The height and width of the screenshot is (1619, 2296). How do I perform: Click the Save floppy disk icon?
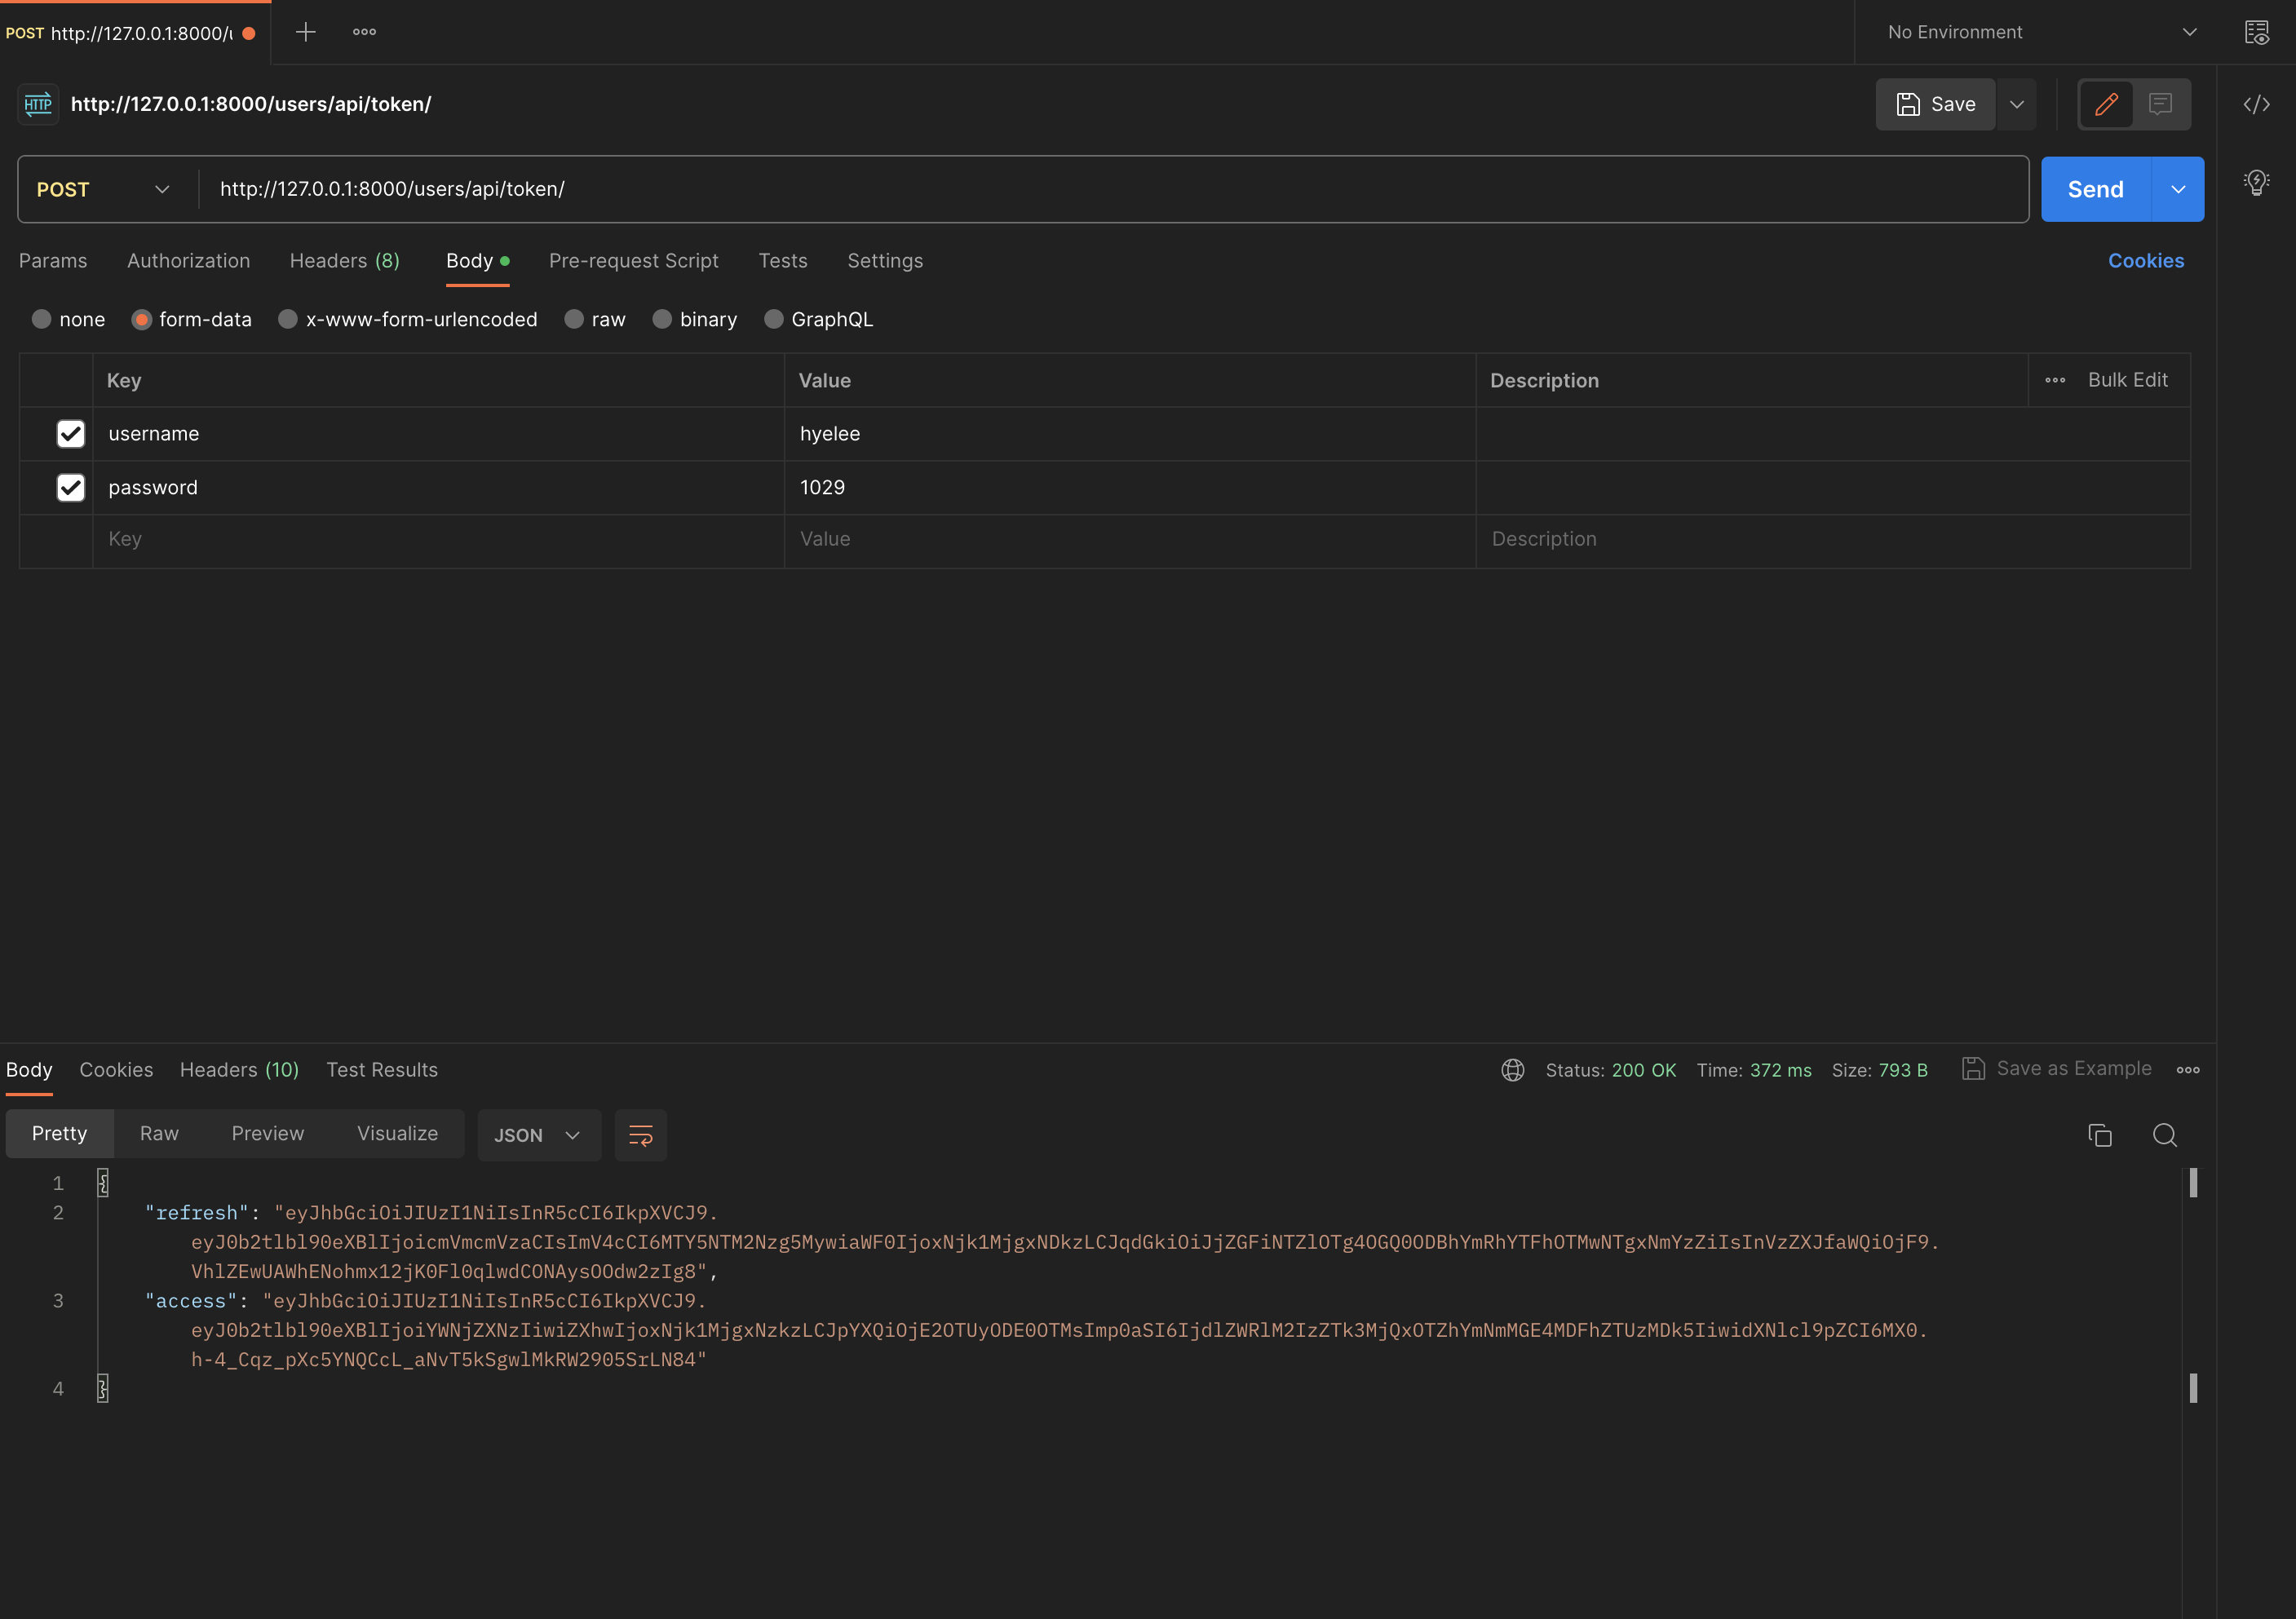coord(1908,104)
